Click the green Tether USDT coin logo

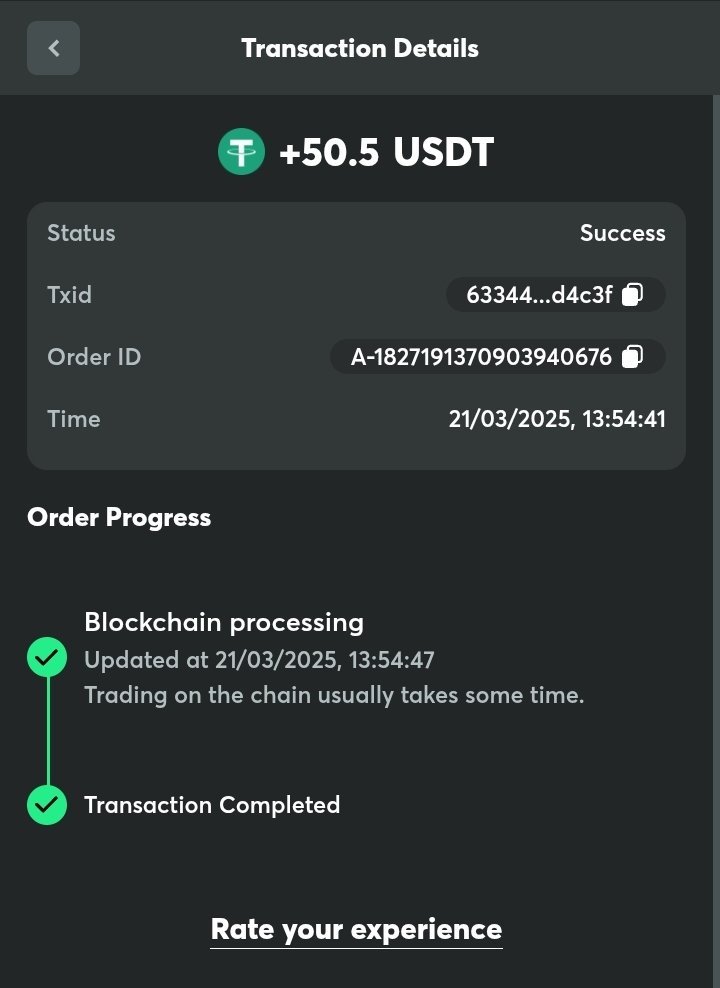pyautogui.click(x=241, y=153)
